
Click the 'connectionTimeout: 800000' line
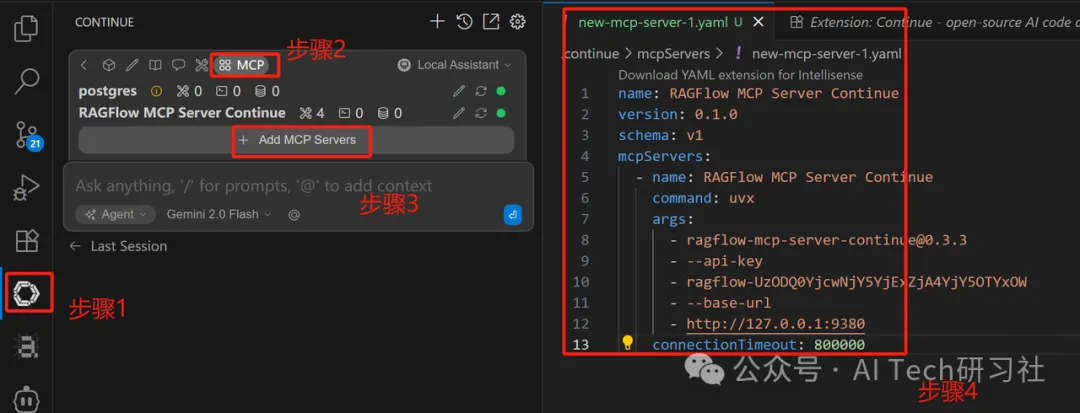(x=758, y=344)
